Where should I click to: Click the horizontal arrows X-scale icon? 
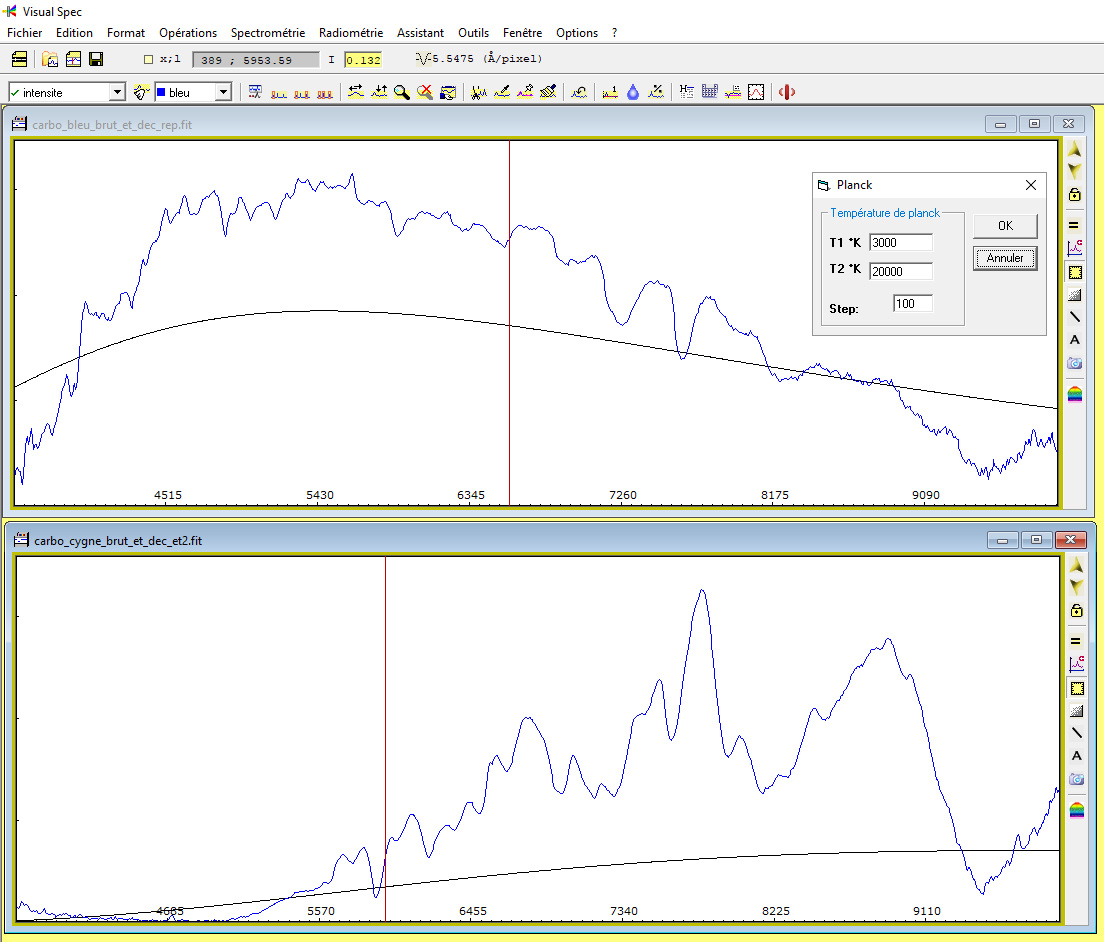[356, 92]
